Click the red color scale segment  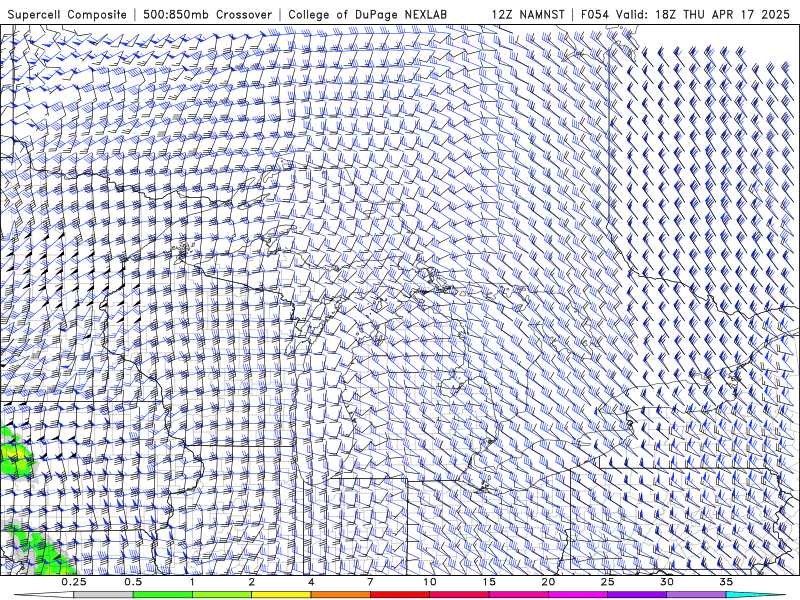399,595
